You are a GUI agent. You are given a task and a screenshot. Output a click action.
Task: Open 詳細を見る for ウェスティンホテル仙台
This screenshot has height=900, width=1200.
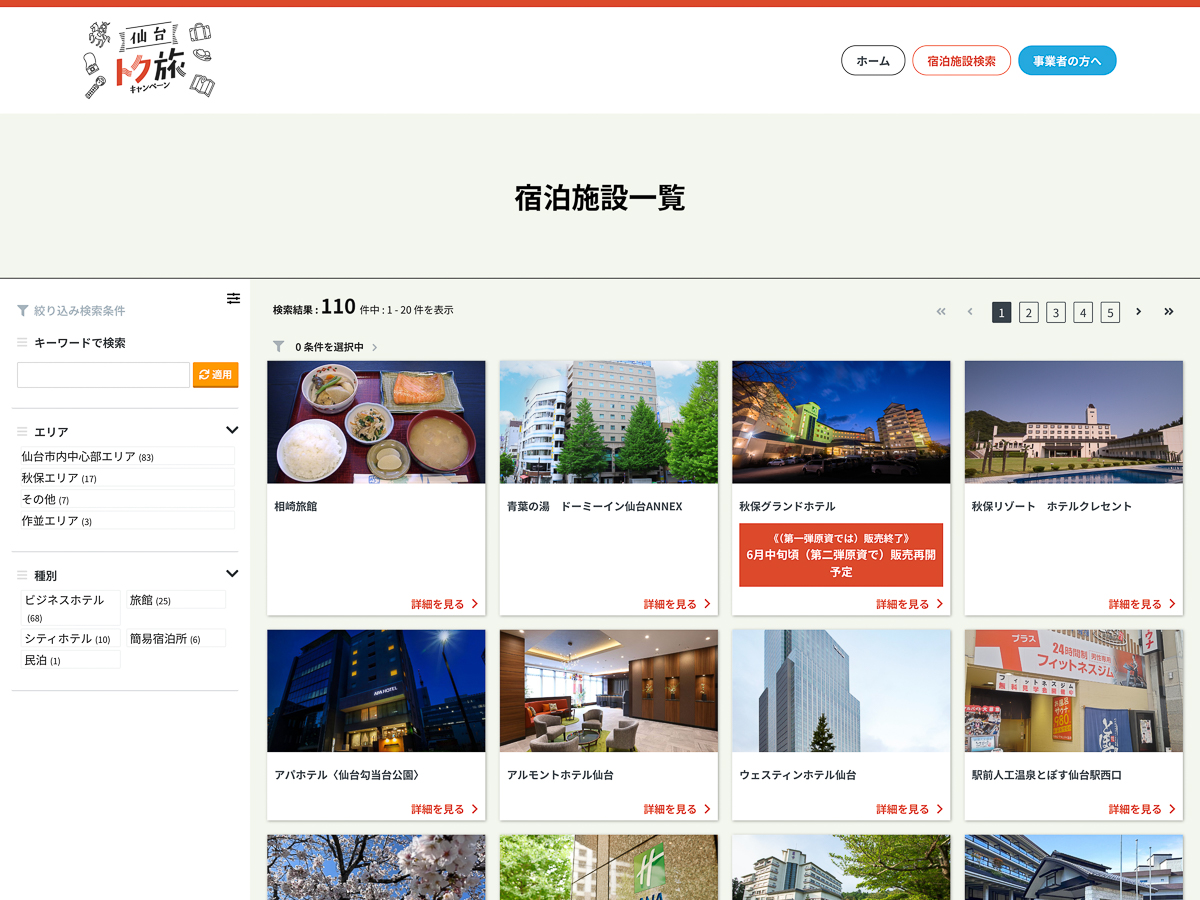click(909, 809)
